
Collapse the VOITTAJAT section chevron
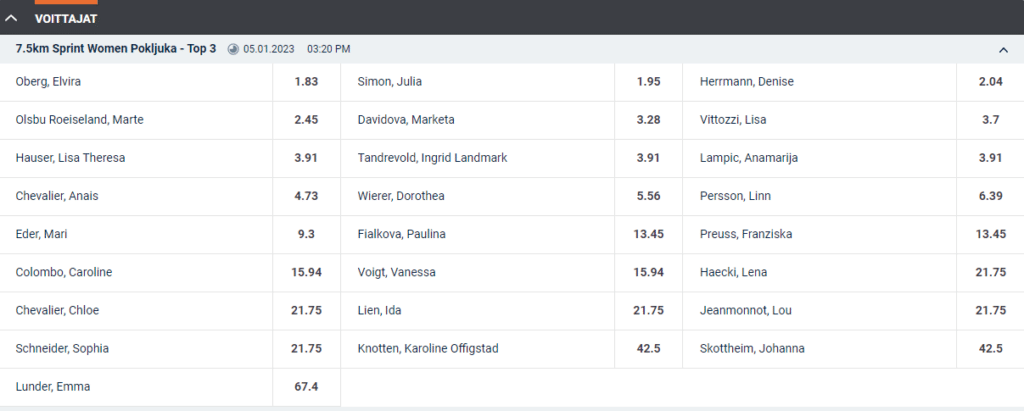point(11,18)
